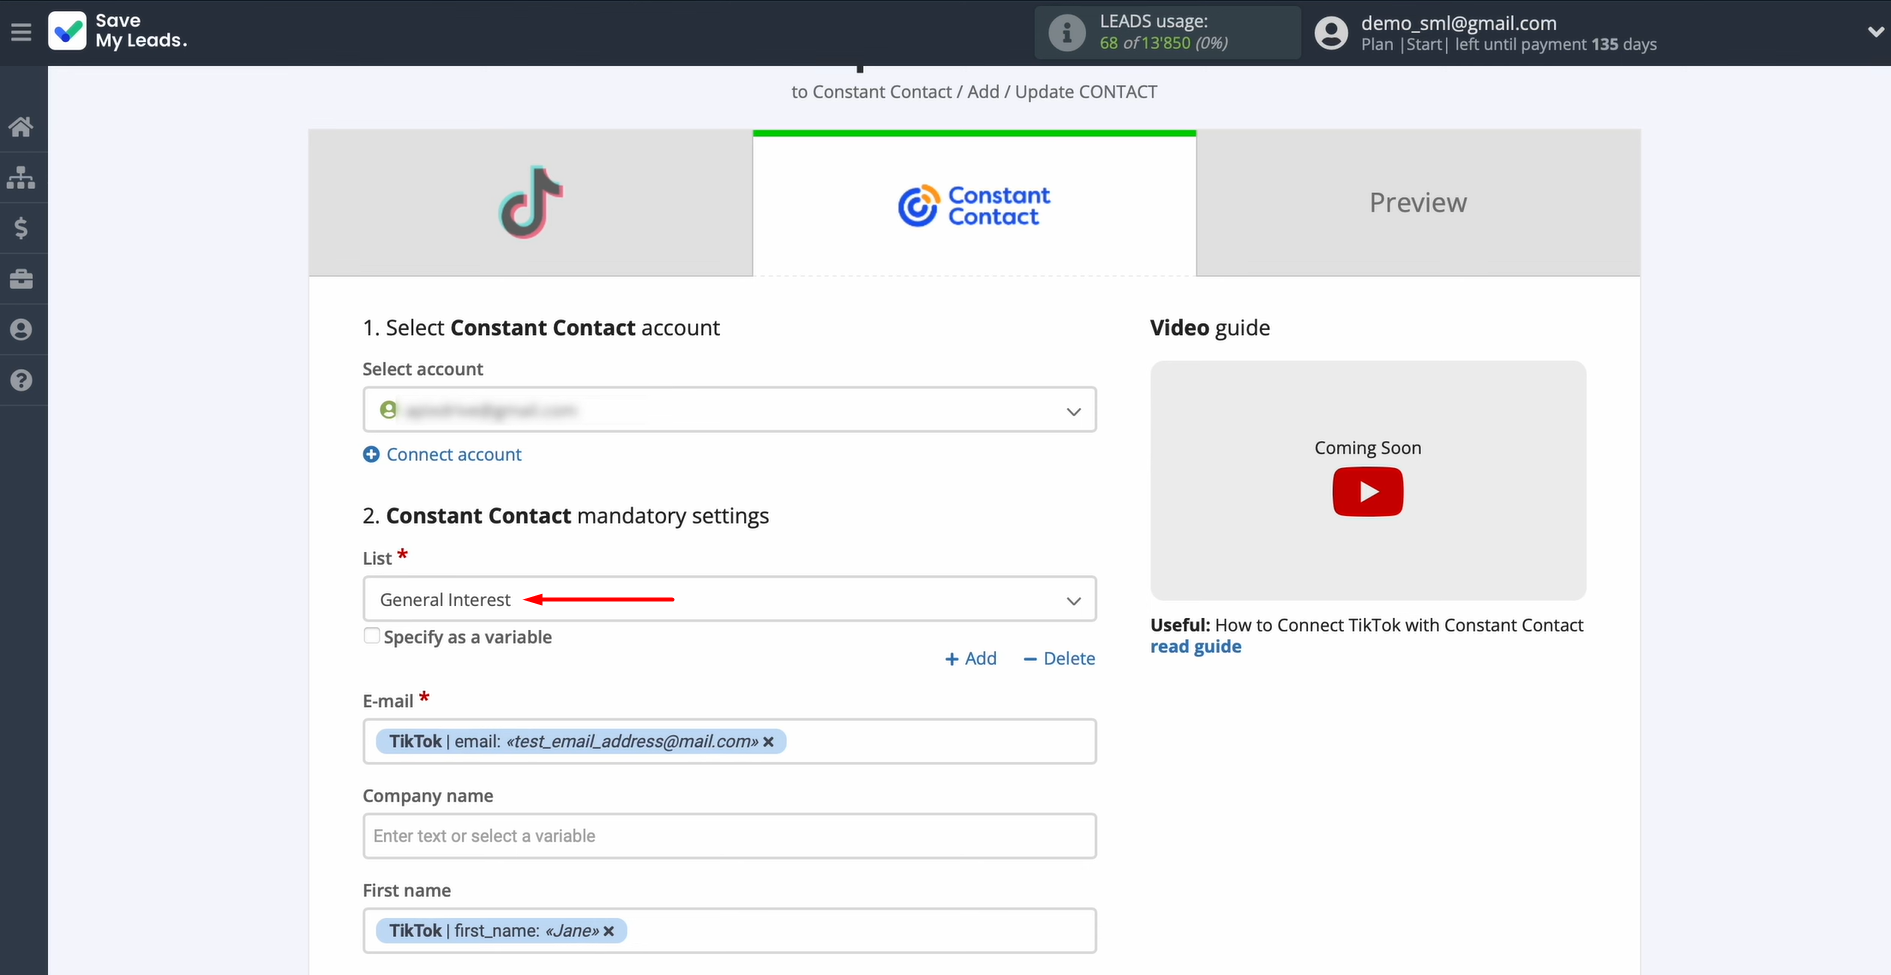Click the LEADS usage info icon
1891x975 pixels.
coord(1066,33)
